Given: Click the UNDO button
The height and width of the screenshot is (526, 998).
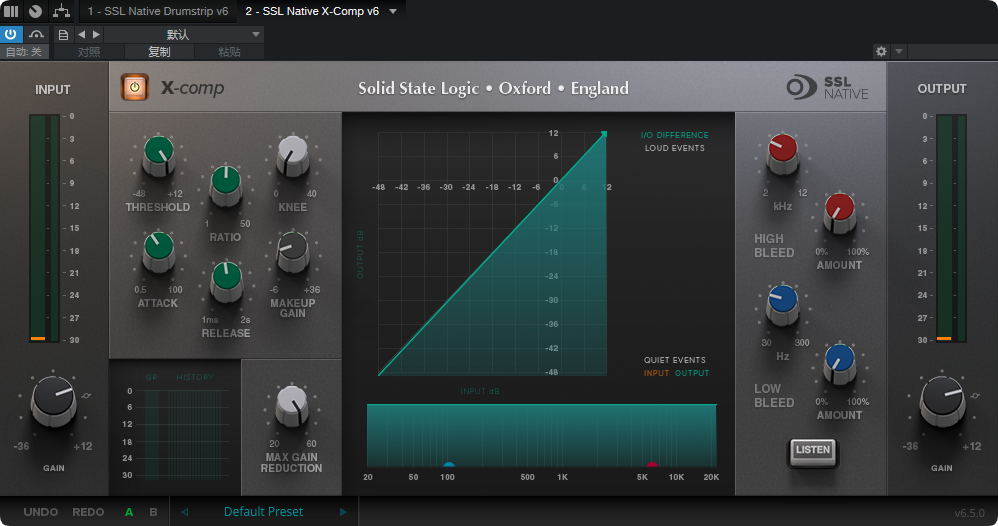Looking at the screenshot, I should click(x=41, y=512).
